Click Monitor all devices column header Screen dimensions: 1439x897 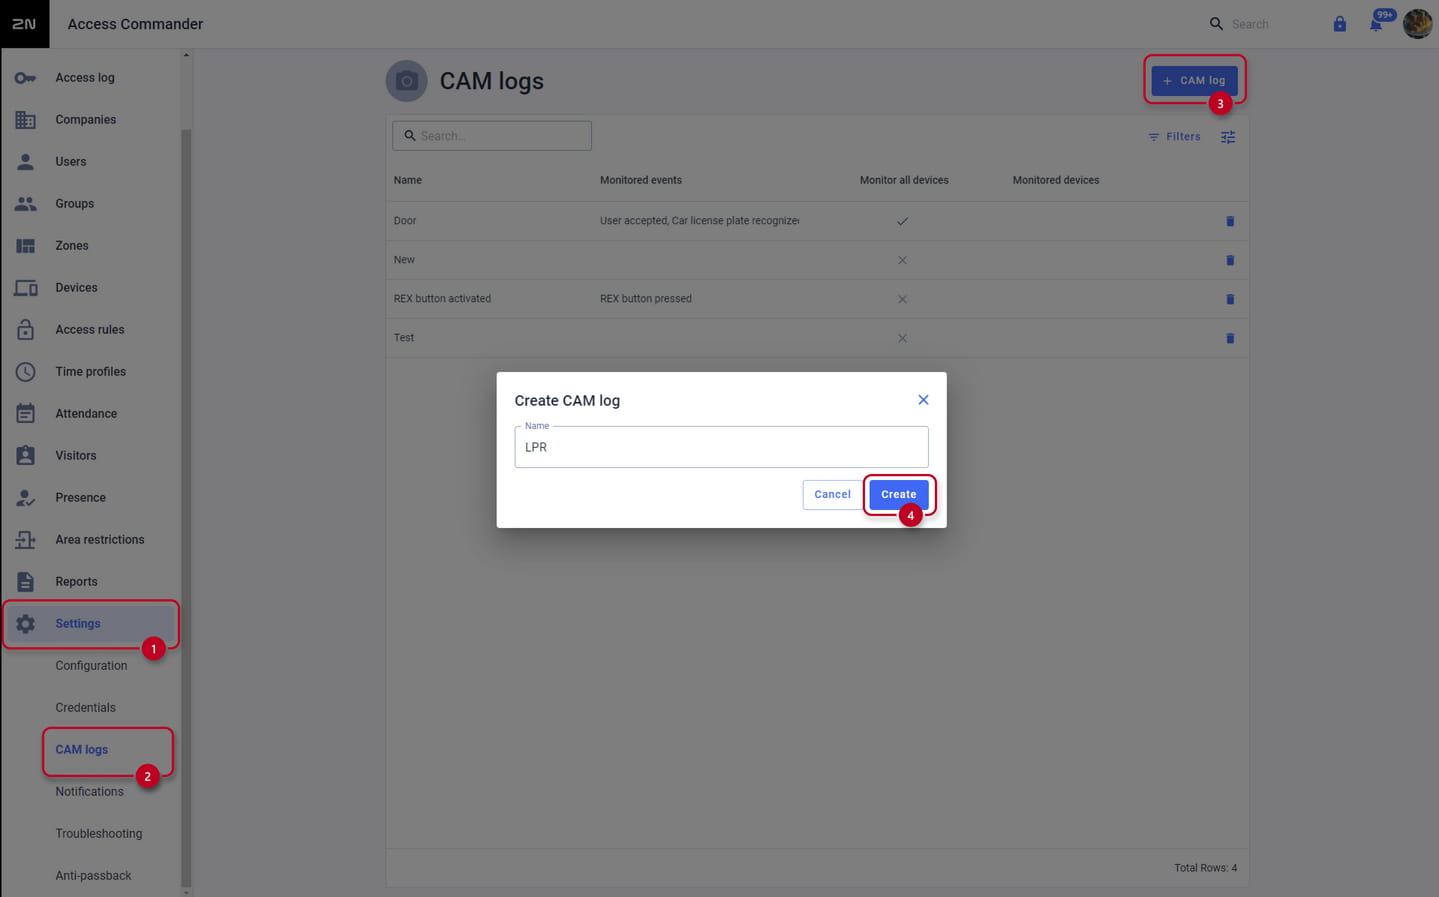904,180
